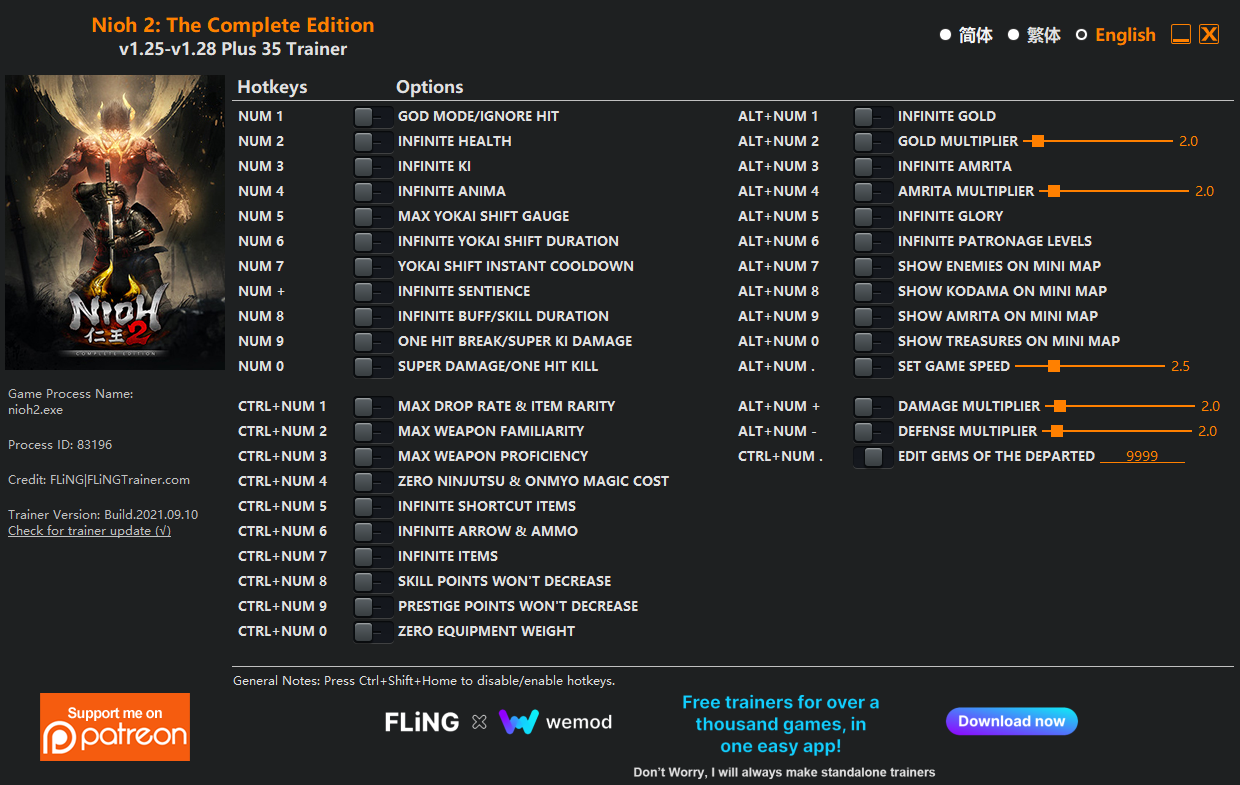Click the WeMod logo in banner

click(x=555, y=722)
